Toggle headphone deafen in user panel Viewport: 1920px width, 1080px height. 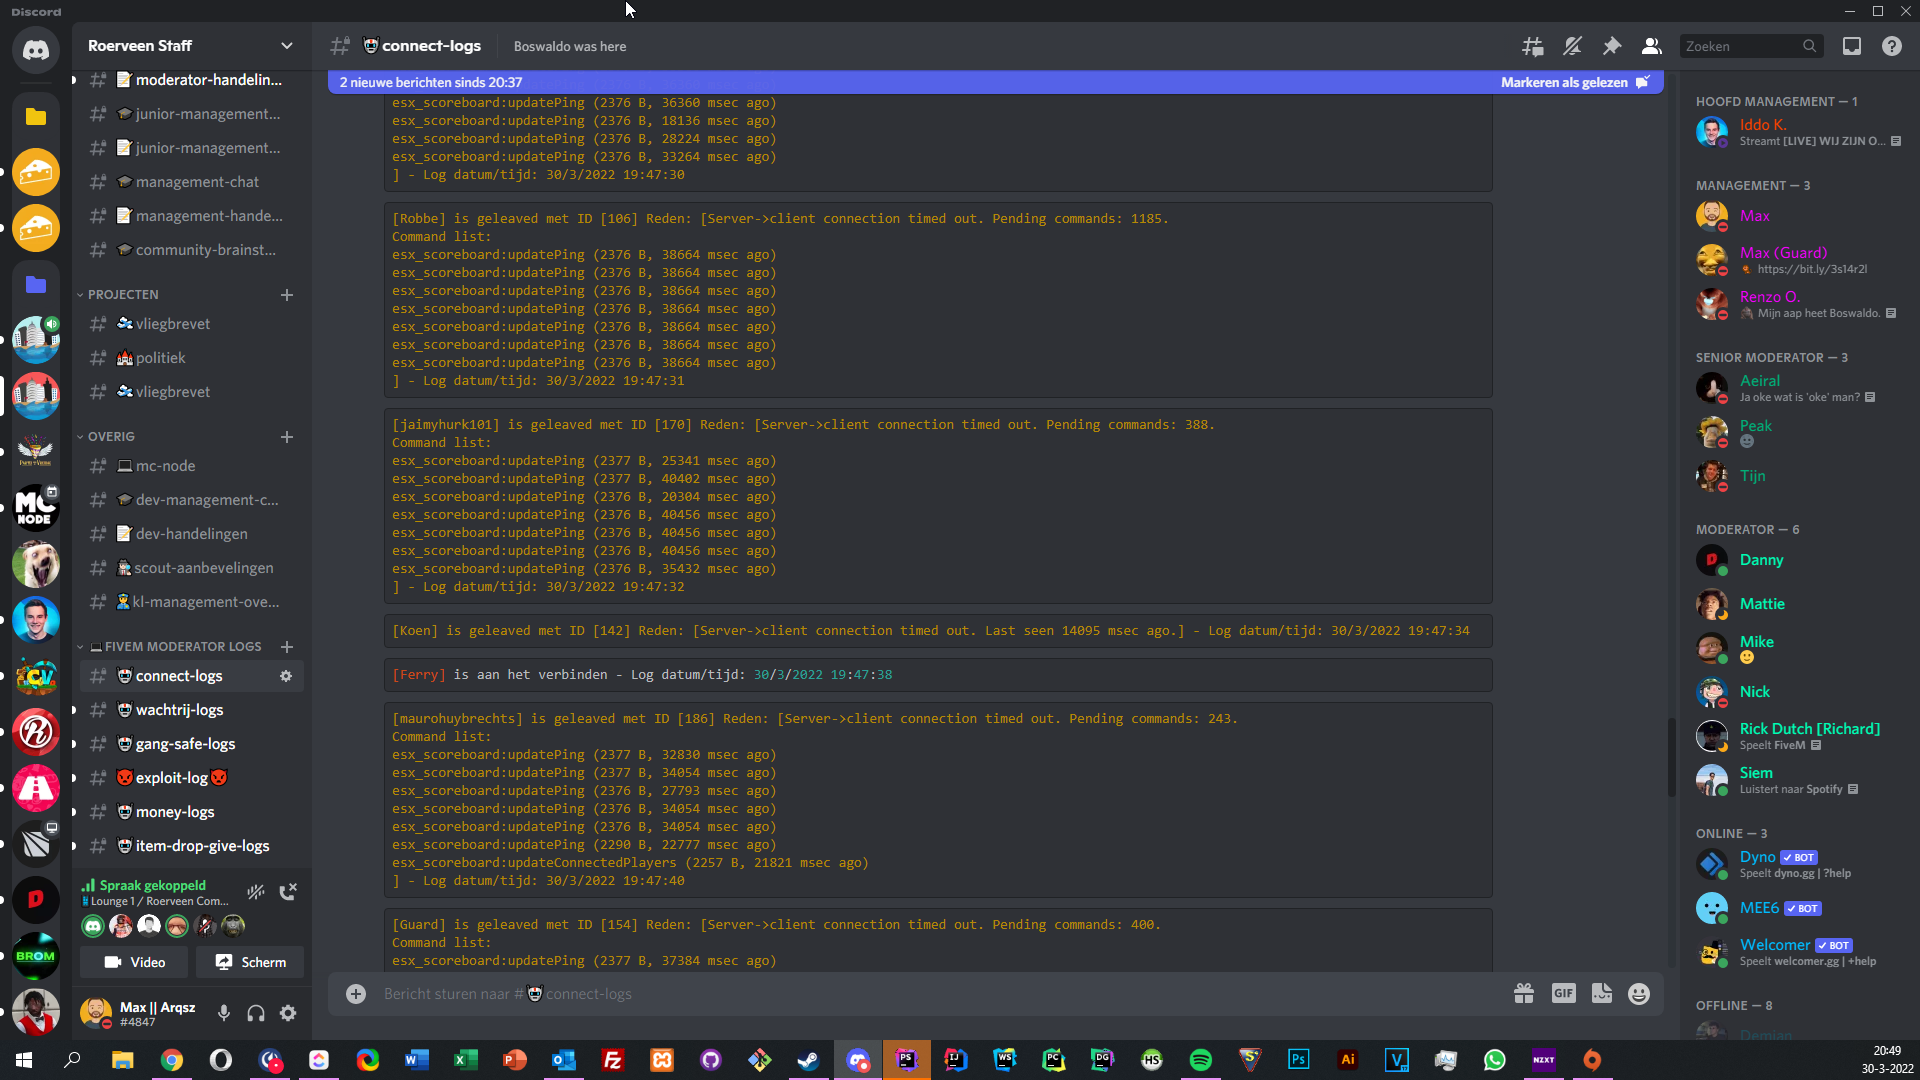pyautogui.click(x=256, y=1013)
